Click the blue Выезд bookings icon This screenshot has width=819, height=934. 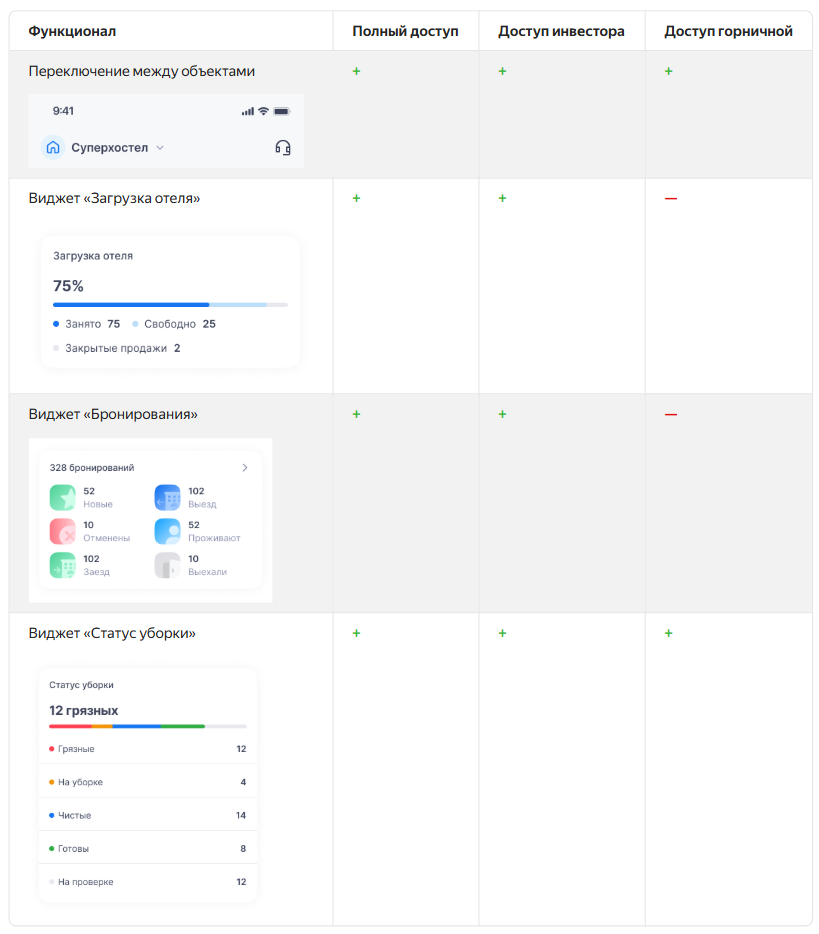coord(167,497)
